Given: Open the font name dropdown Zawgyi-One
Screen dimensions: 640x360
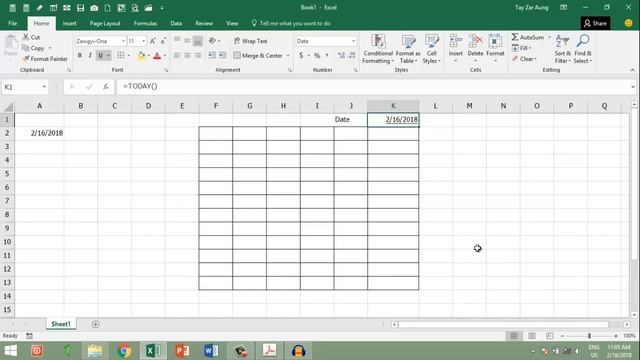Looking at the screenshot, I should (123, 41).
